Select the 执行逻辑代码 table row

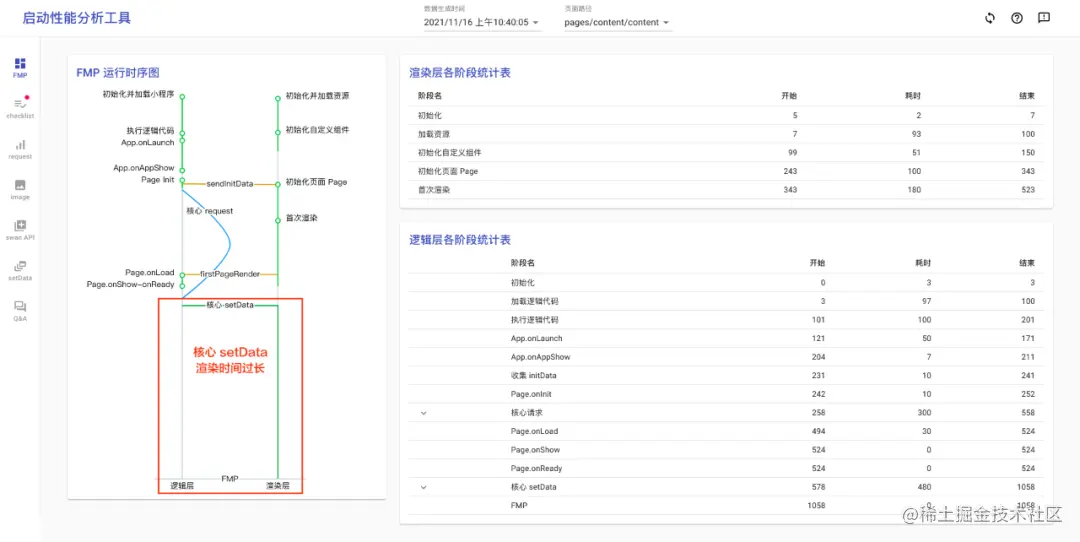coord(726,320)
